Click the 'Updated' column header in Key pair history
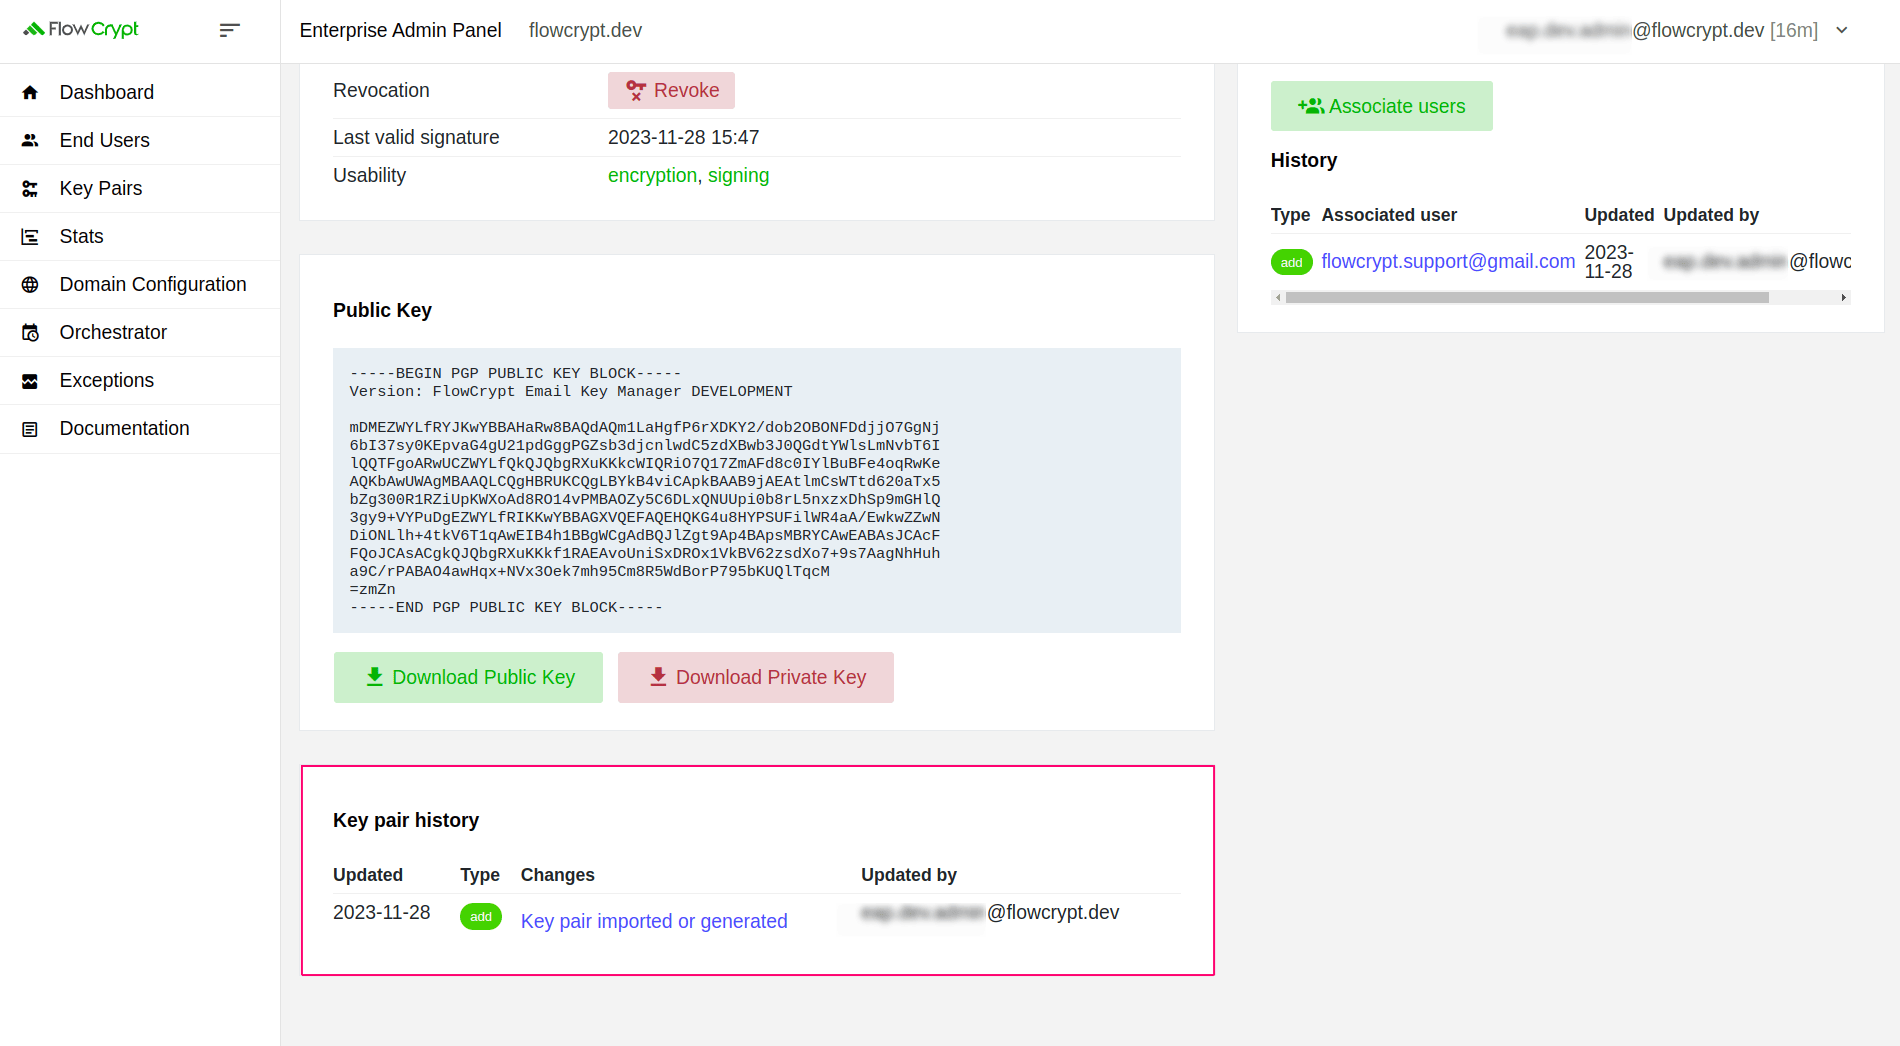 coord(368,875)
